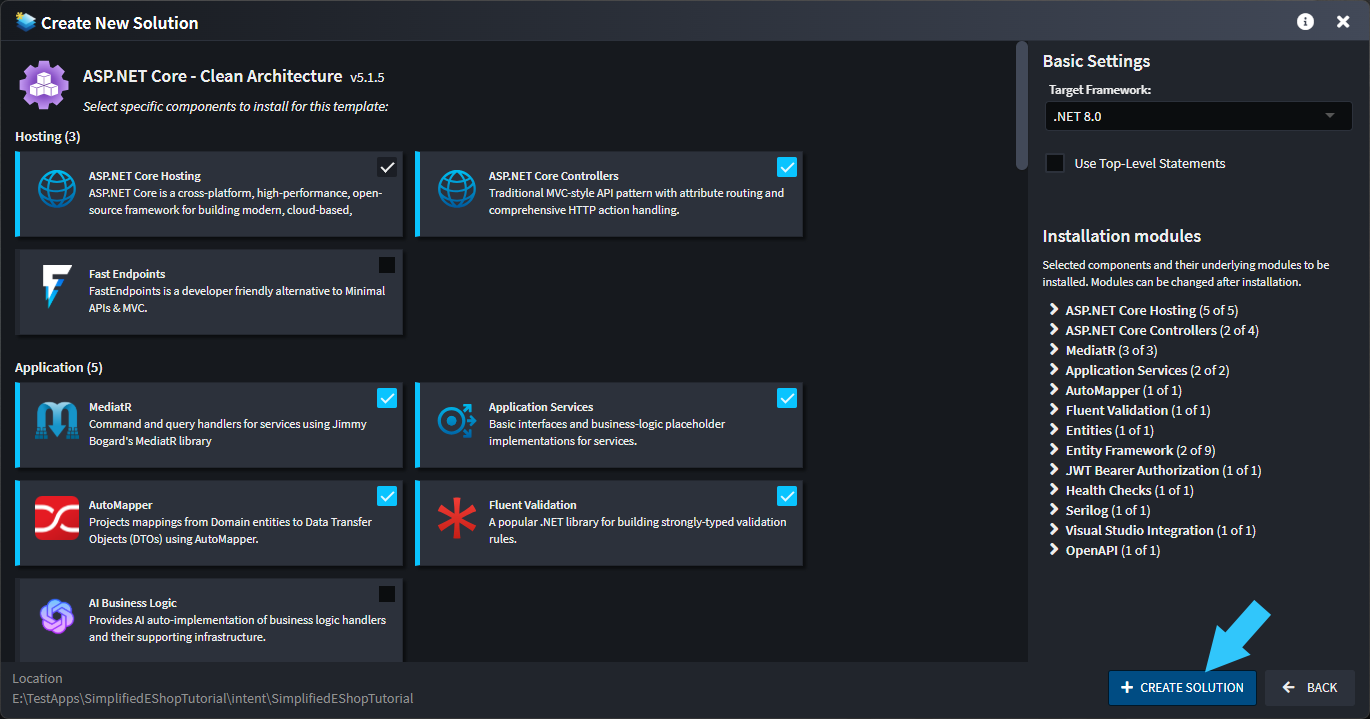Expand ASP.NET Core Controllers modules
1370x719 pixels.
[1054, 330]
